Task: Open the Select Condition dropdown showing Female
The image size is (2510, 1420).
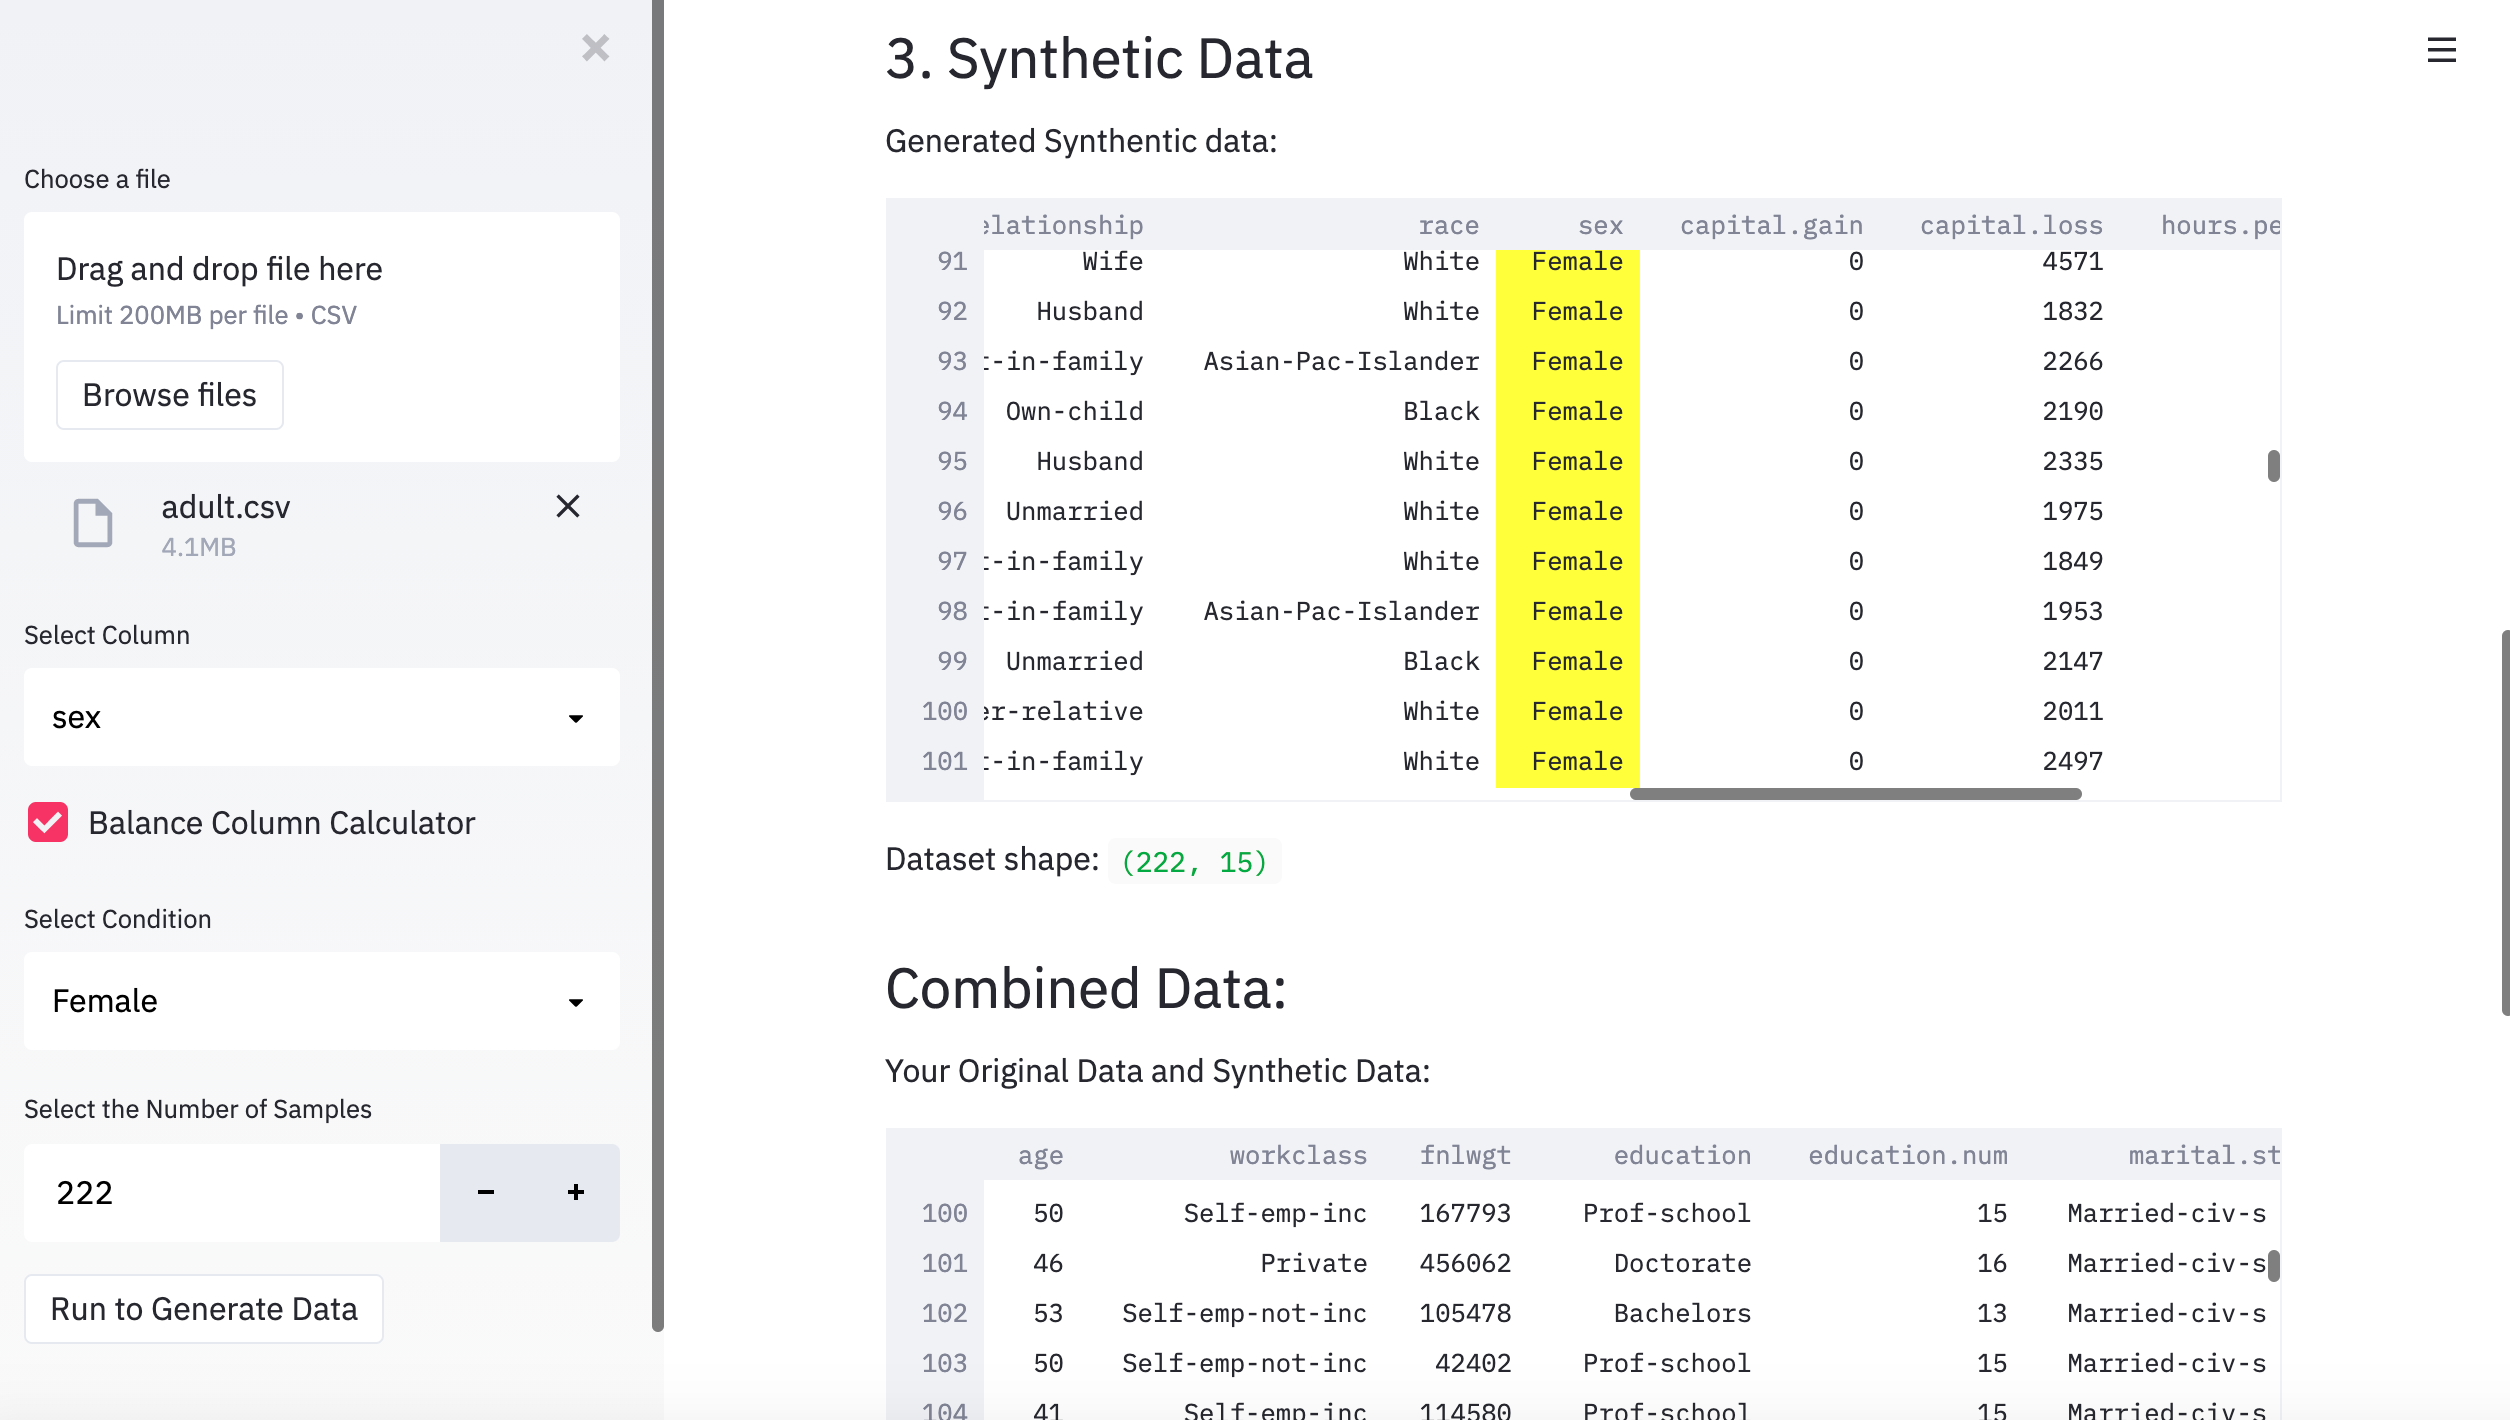Action: click(320, 1001)
